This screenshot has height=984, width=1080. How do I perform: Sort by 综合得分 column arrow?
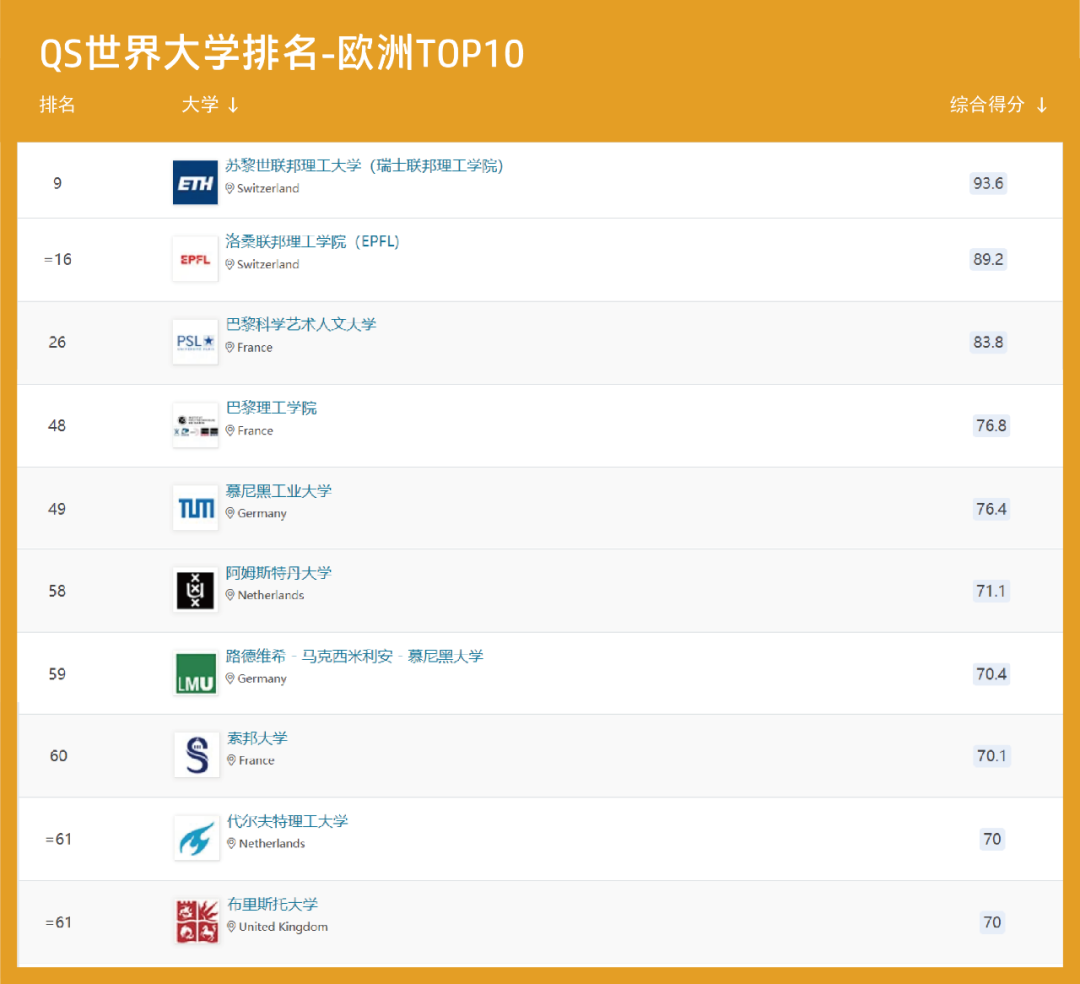pos(1042,105)
